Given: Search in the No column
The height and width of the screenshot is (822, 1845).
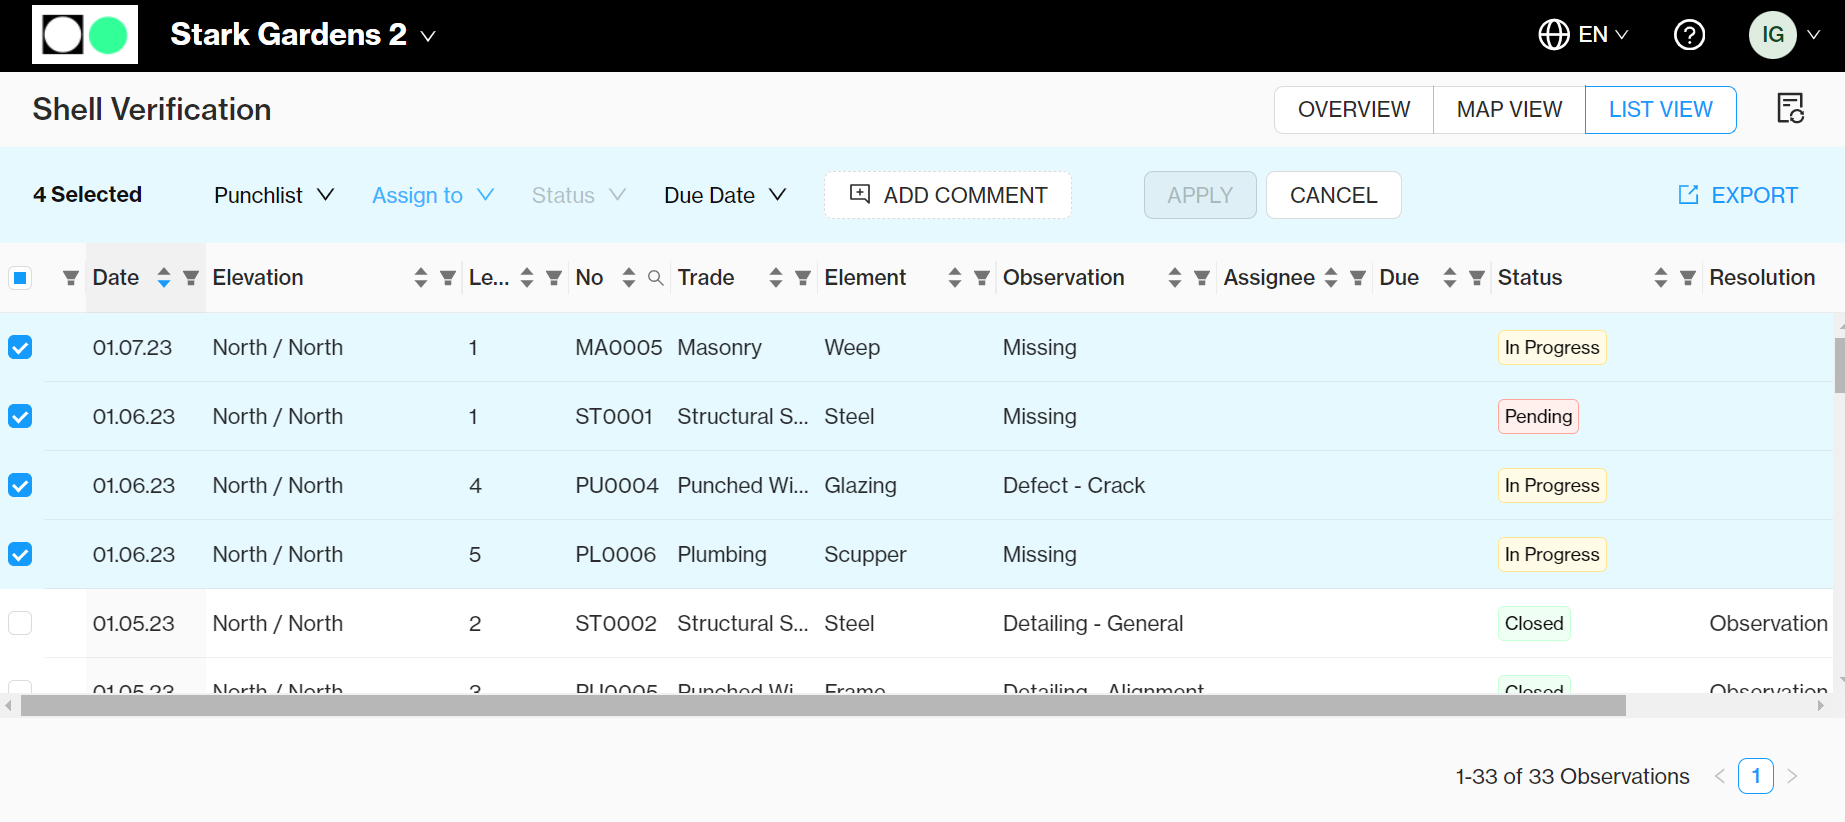Looking at the screenshot, I should click(656, 278).
